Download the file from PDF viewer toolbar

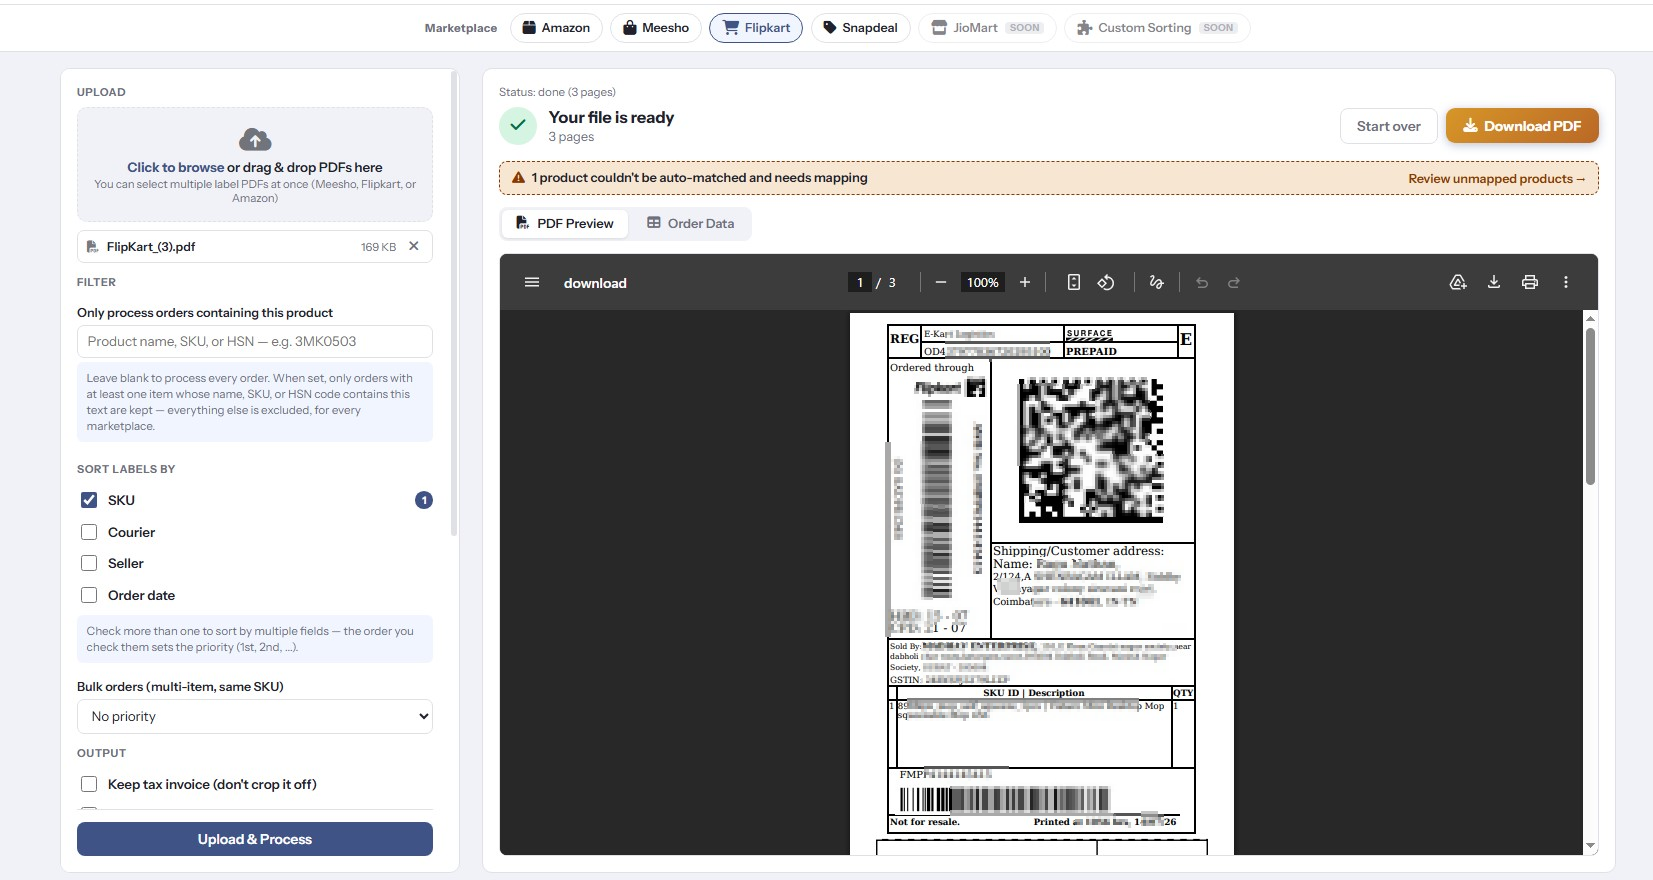pyautogui.click(x=1494, y=283)
